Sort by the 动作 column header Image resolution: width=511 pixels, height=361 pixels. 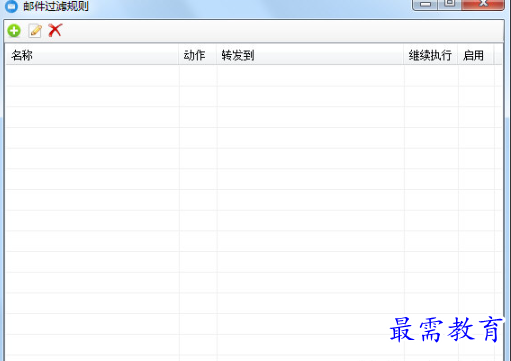(198, 55)
